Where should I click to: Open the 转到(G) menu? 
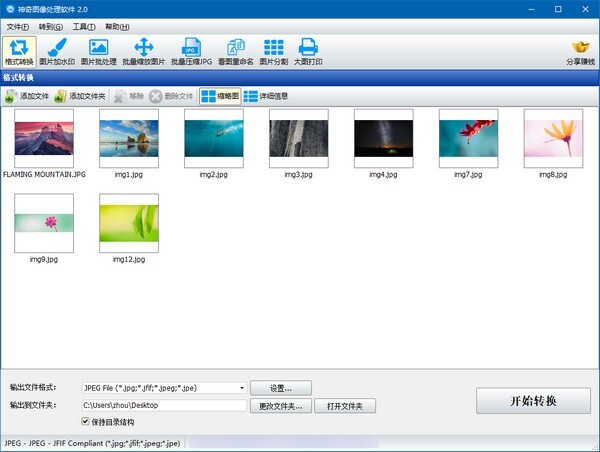pyautogui.click(x=51, y=27)
